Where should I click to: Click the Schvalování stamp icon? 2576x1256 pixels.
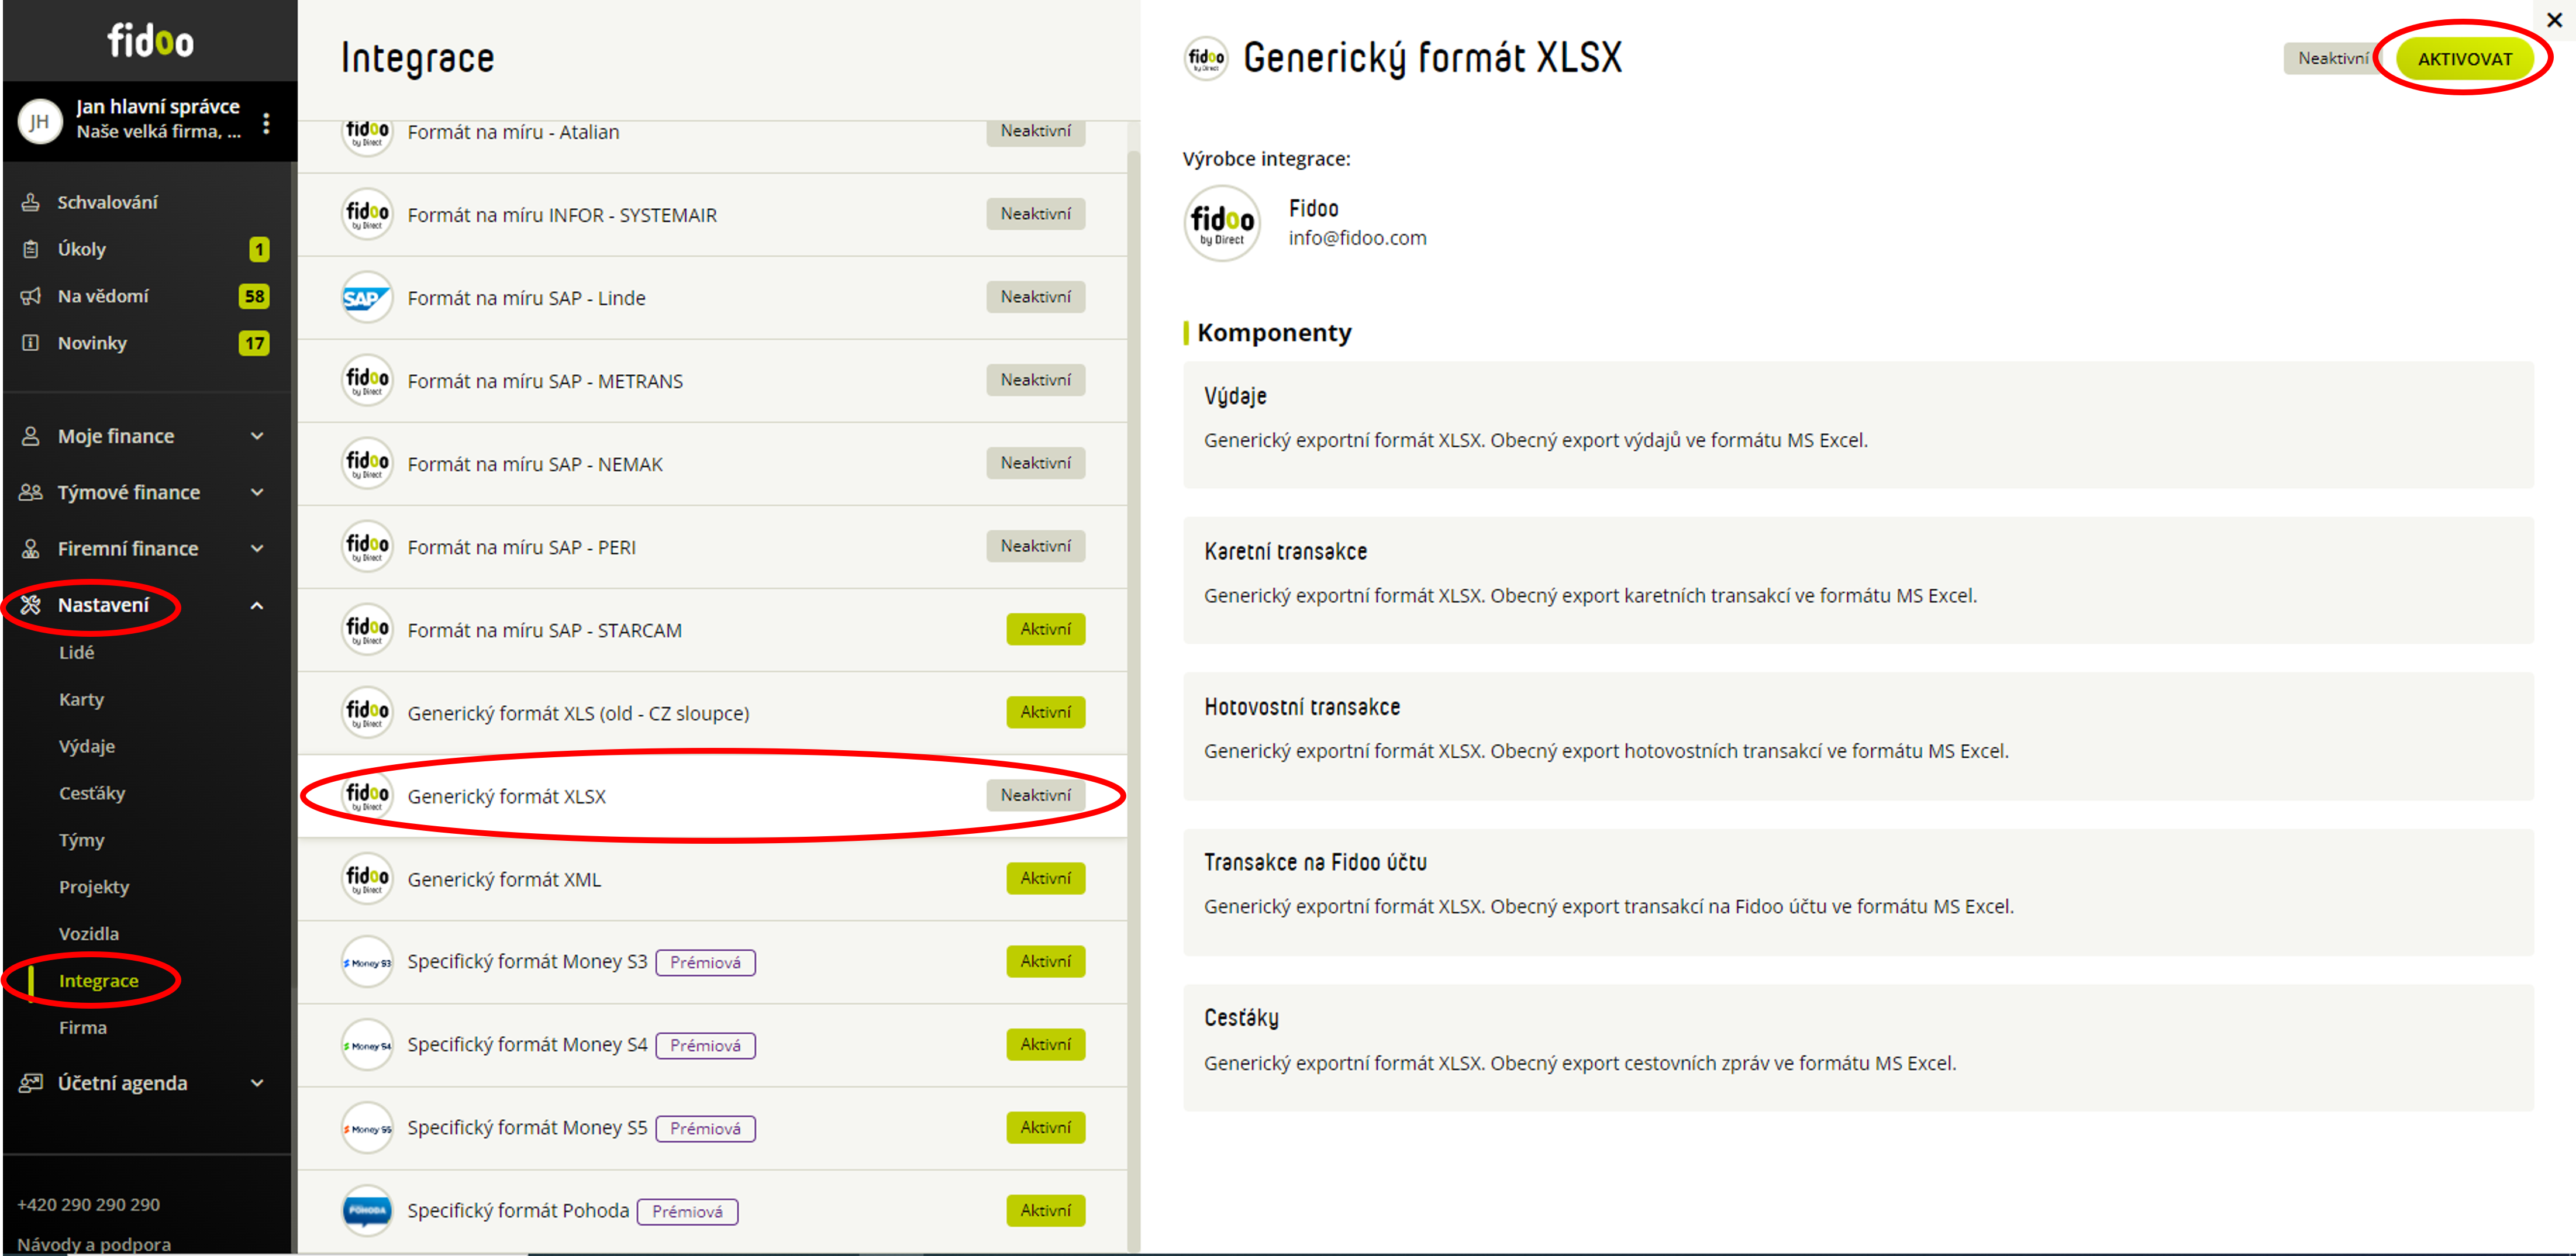(x=31, y=202)
